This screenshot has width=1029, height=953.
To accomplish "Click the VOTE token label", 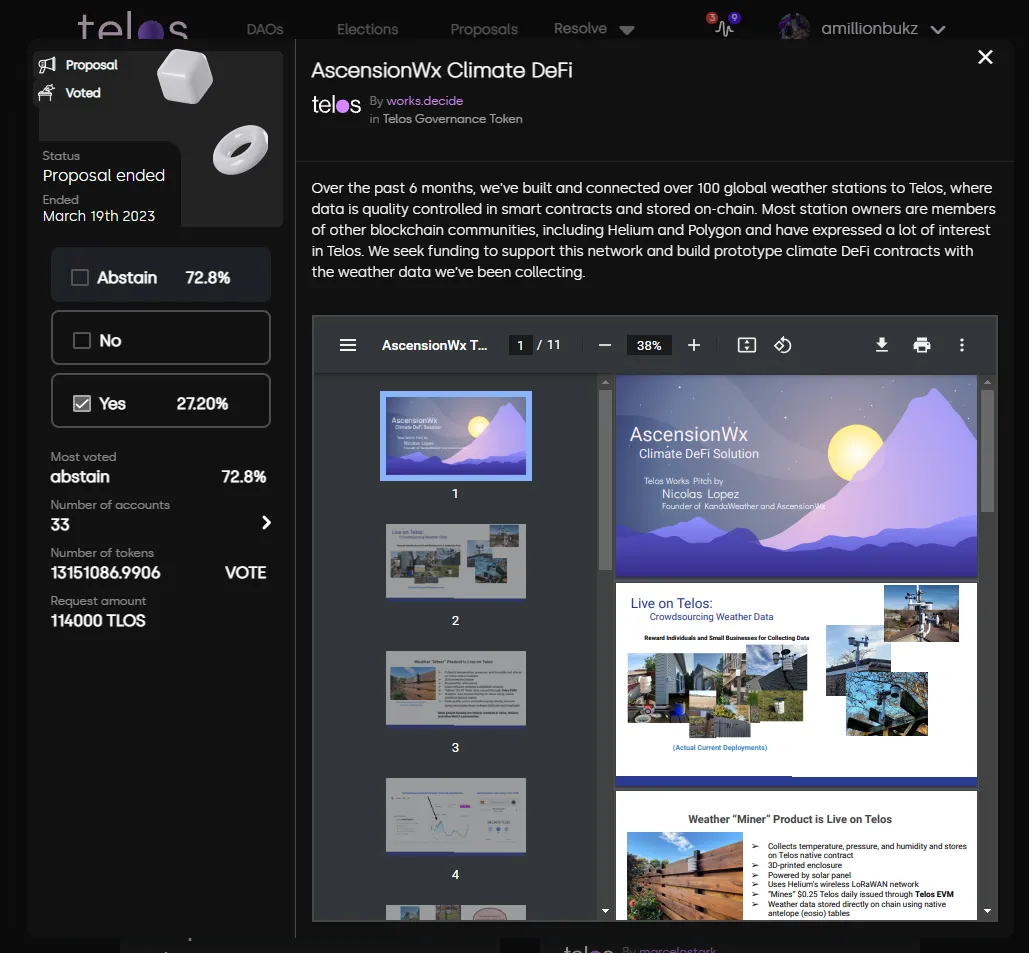I will pyautogui.click(x=245, y=573).
